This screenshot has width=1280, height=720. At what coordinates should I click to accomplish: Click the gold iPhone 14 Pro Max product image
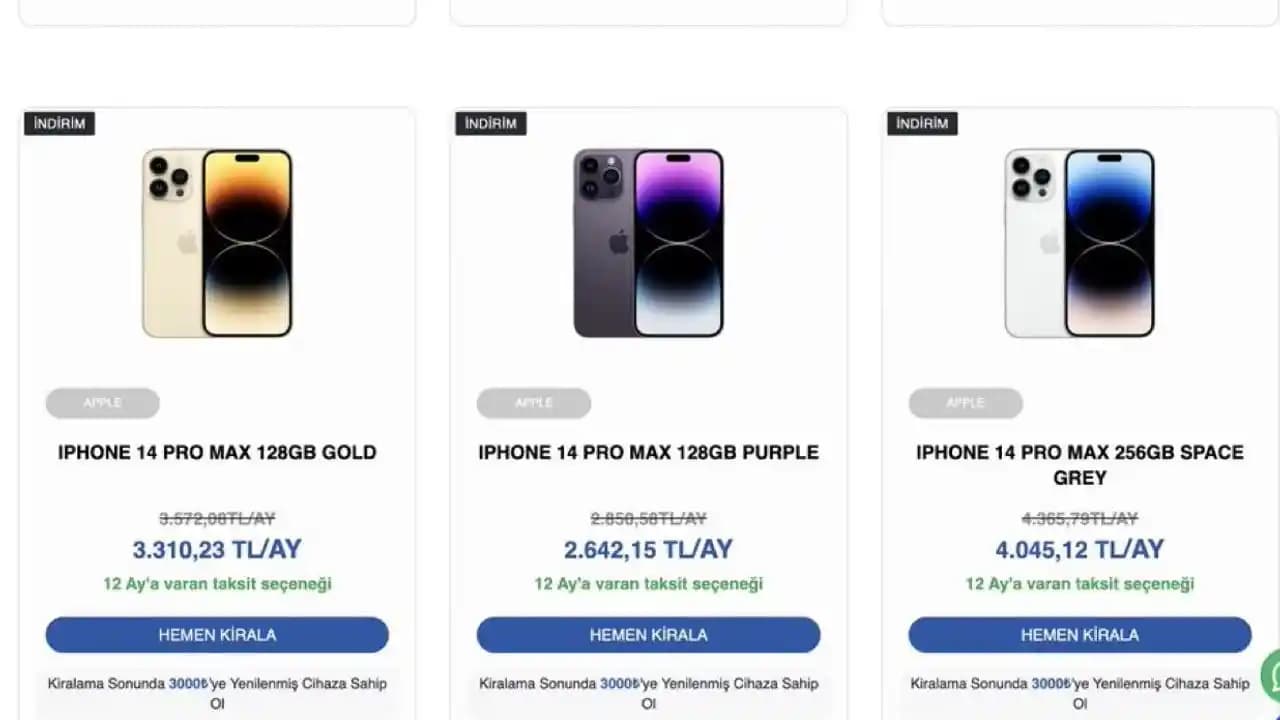coord(217,242)
